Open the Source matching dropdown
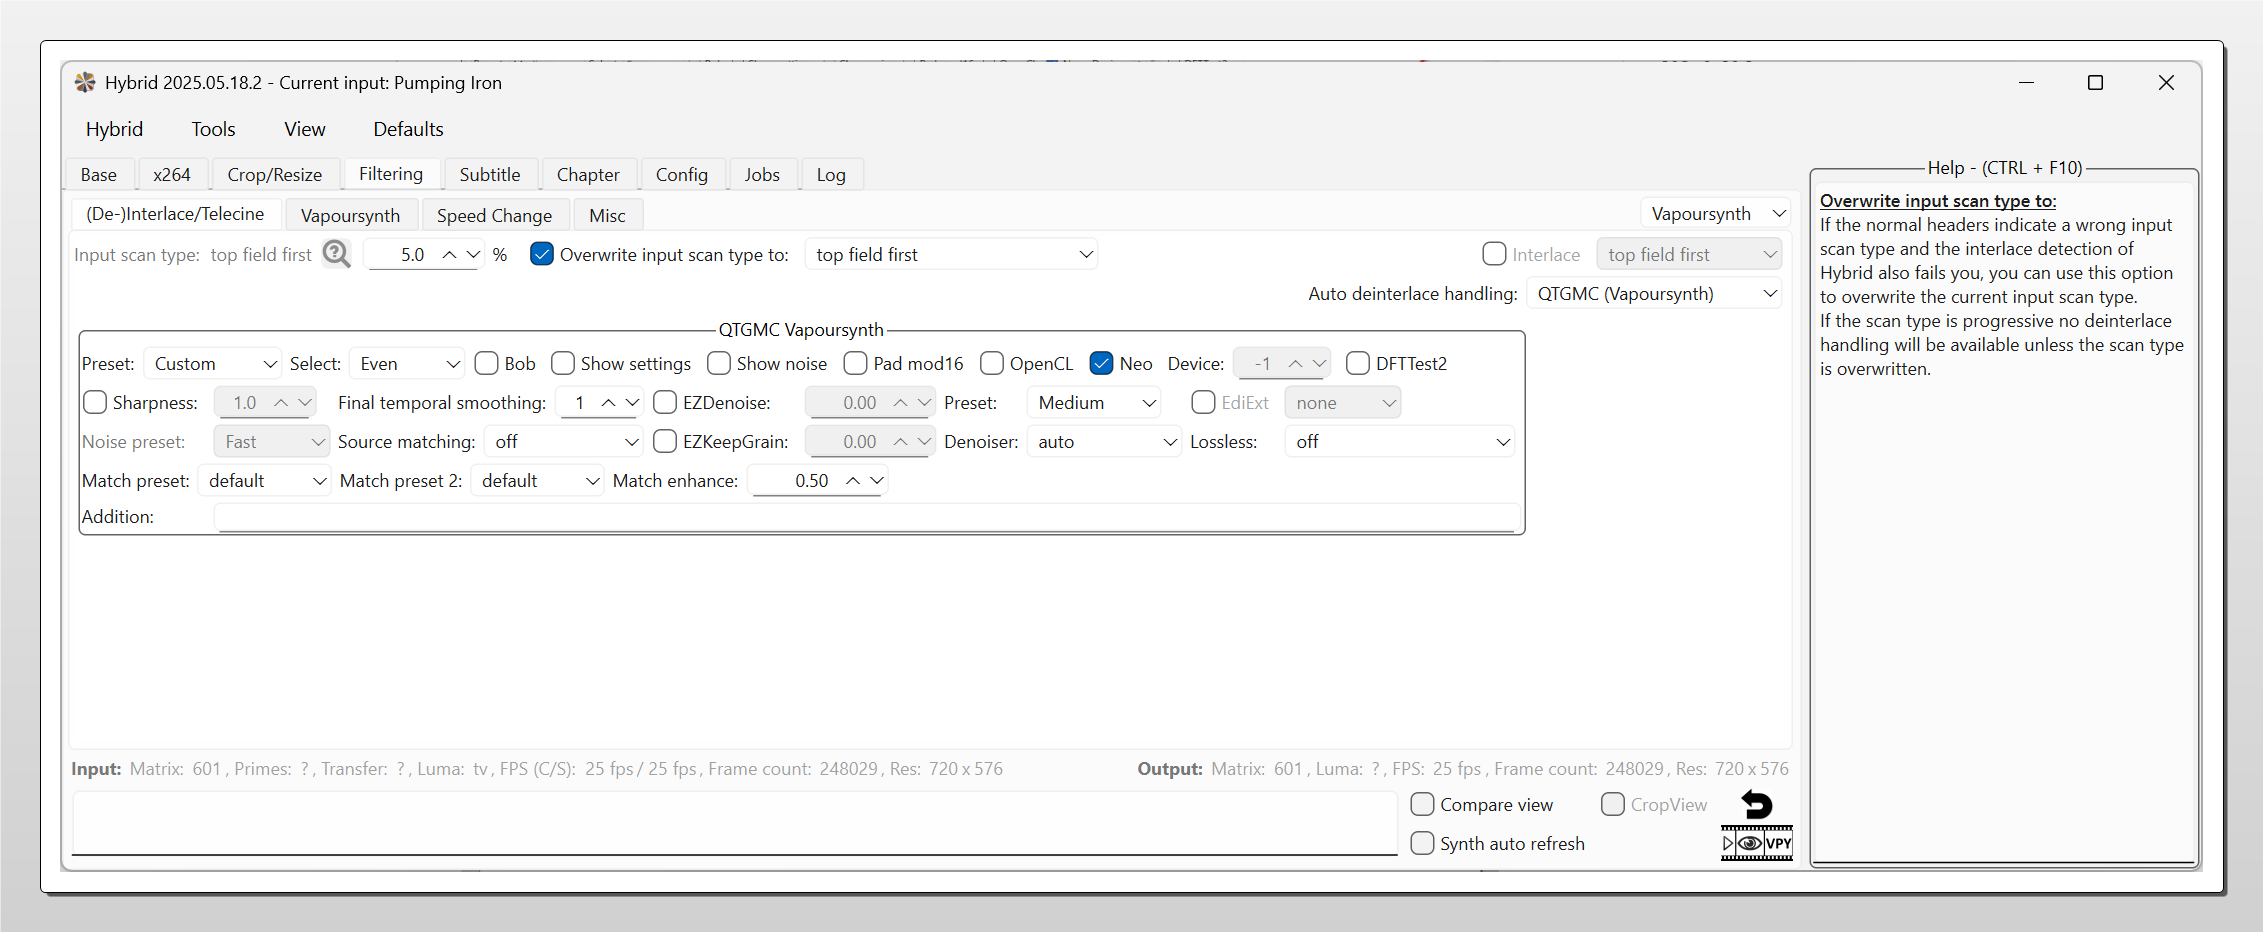This screenshot has height=932, width=2263. (x=564, y=442)
